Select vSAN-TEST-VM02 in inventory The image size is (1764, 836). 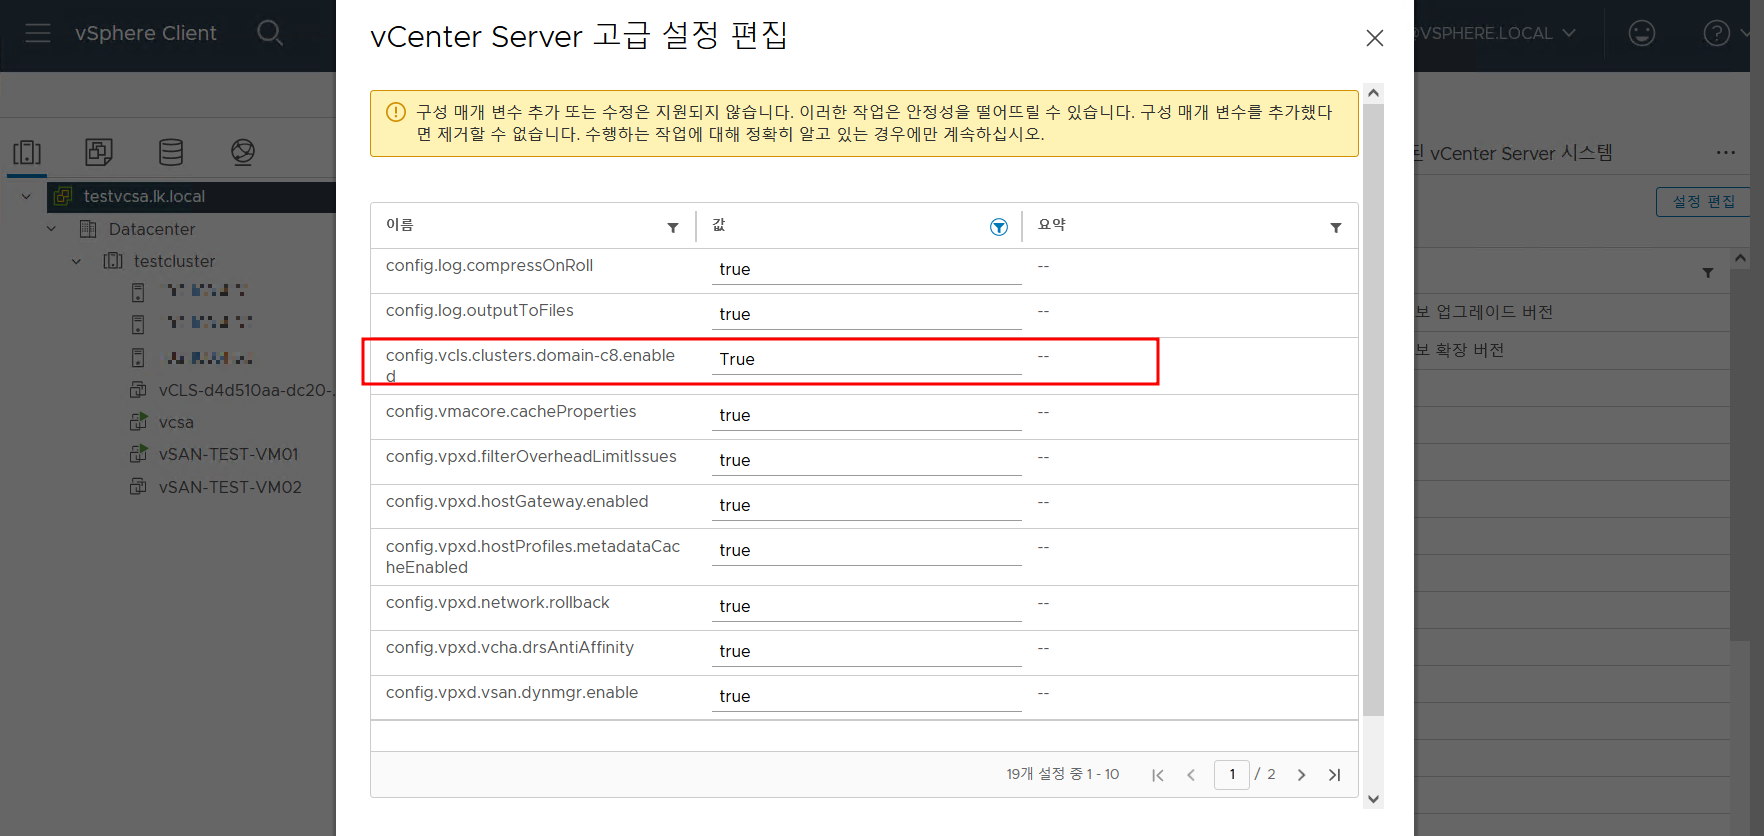coord(229,487)
